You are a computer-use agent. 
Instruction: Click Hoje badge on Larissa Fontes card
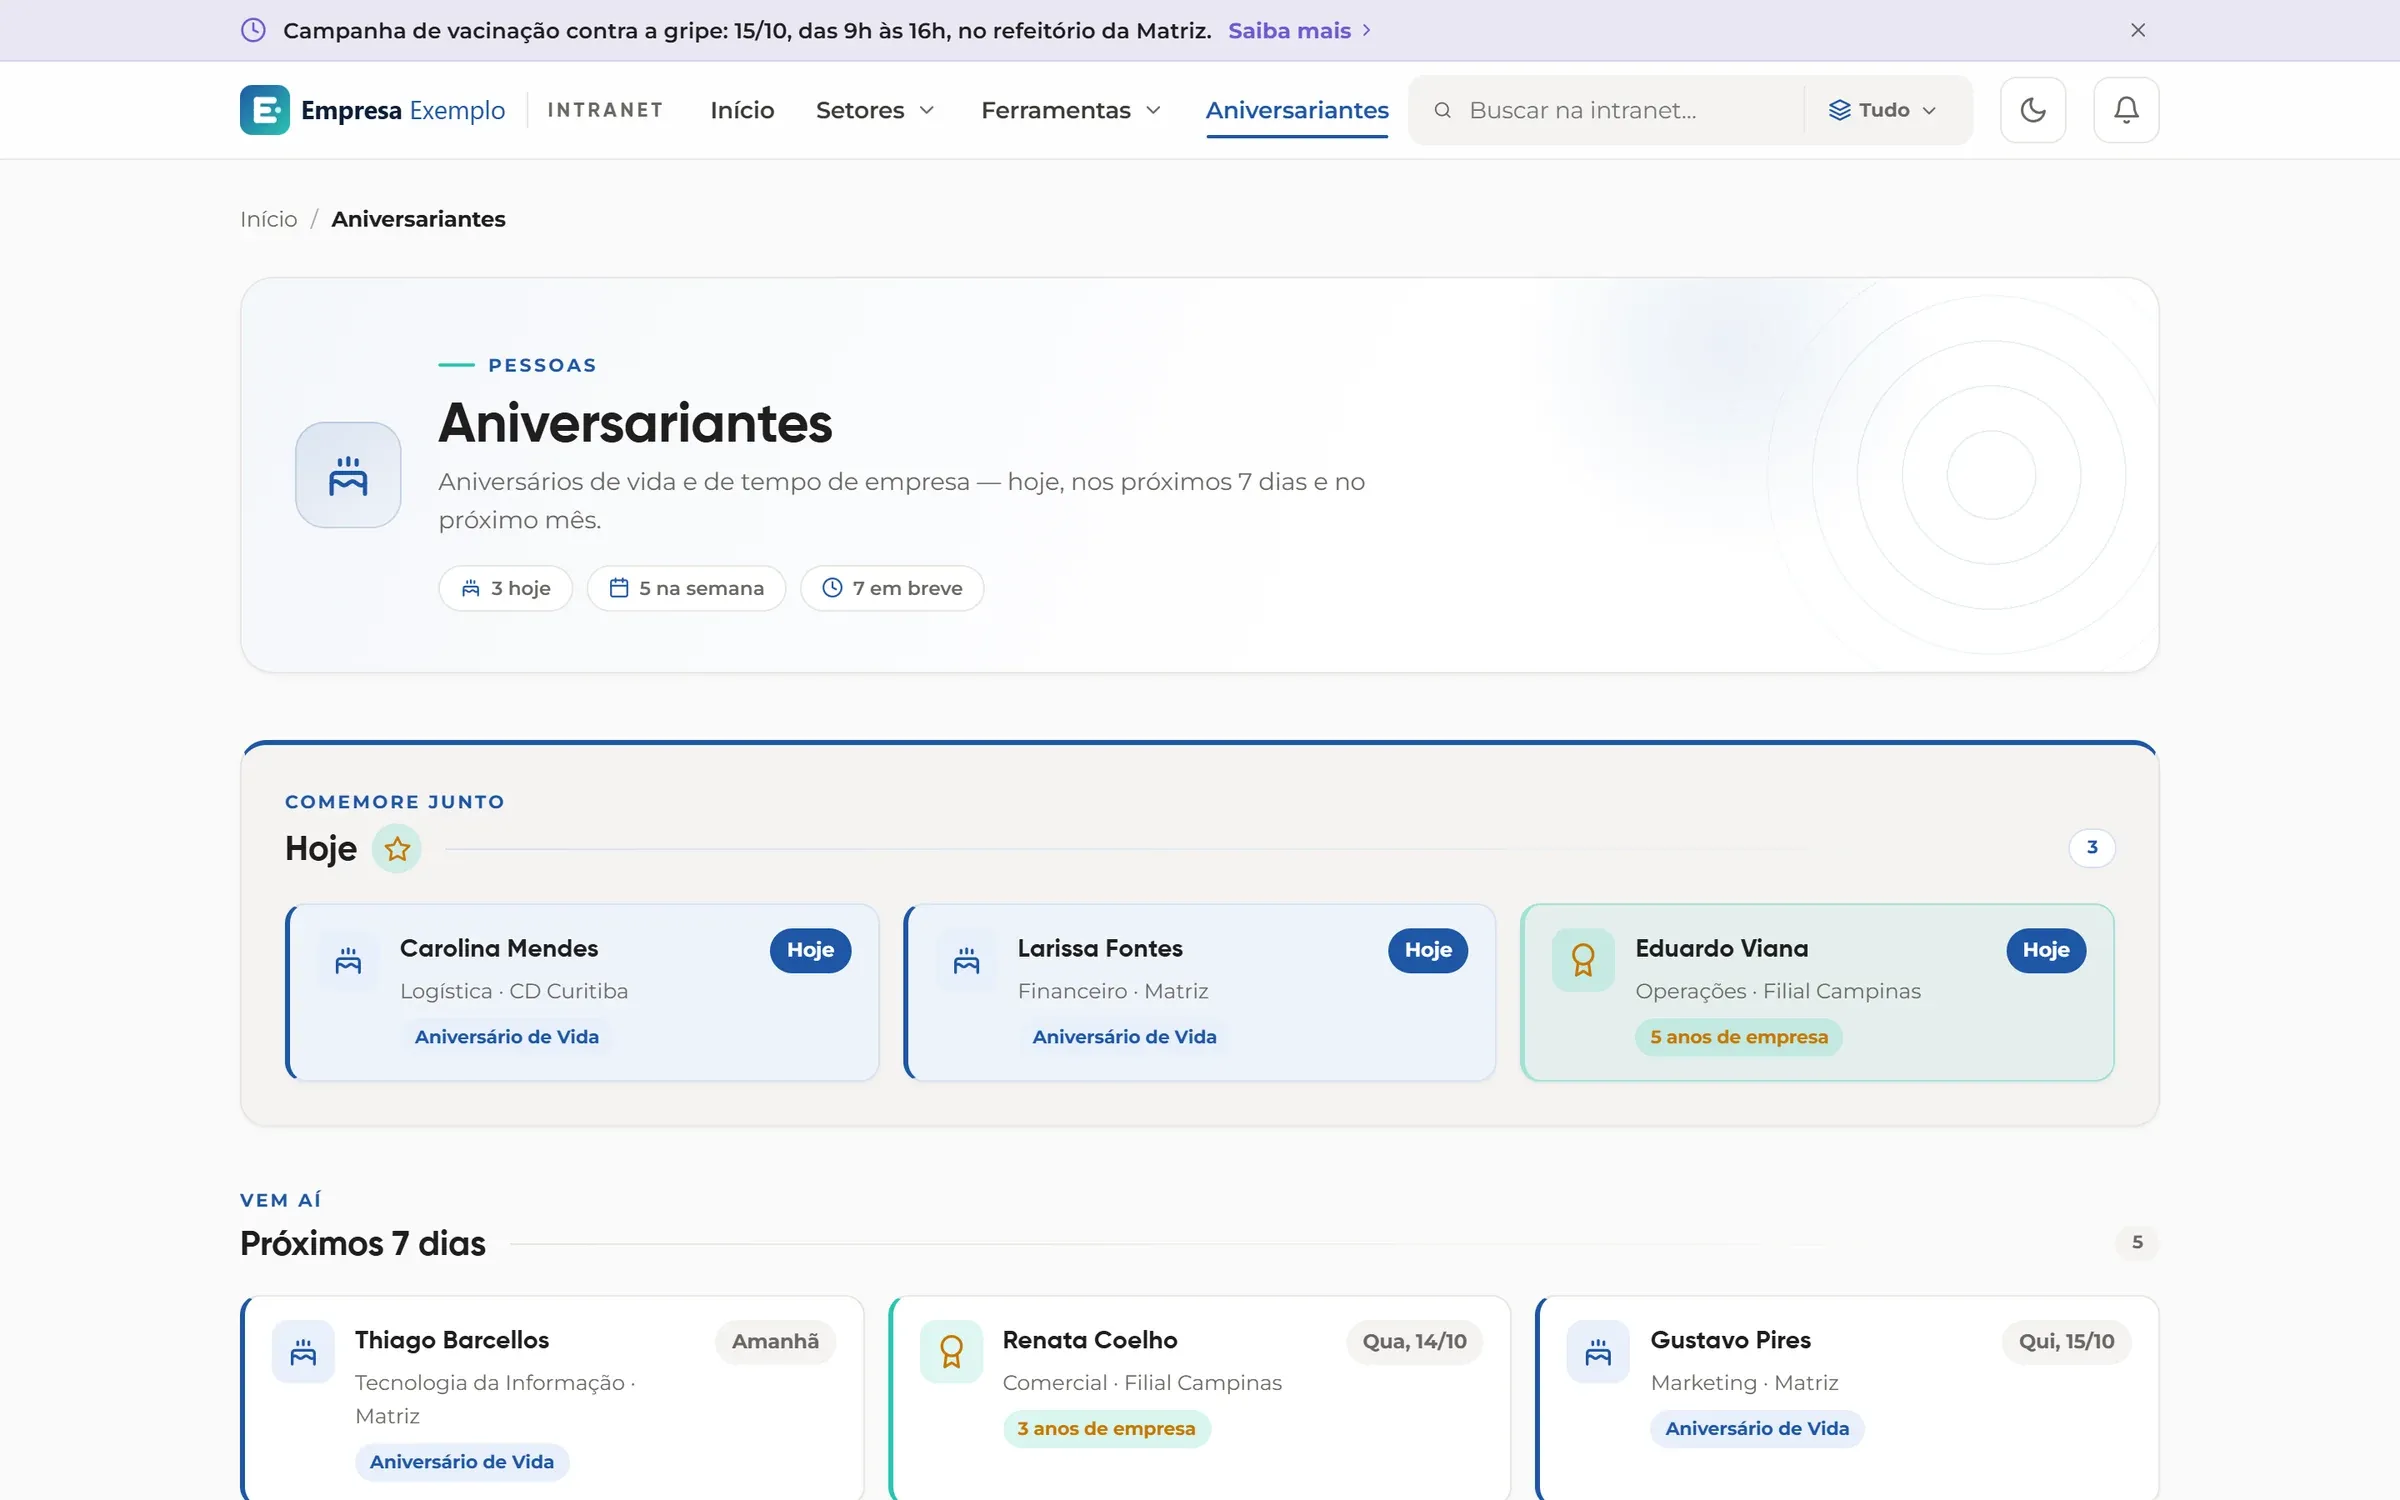(x=1428, y=950)
